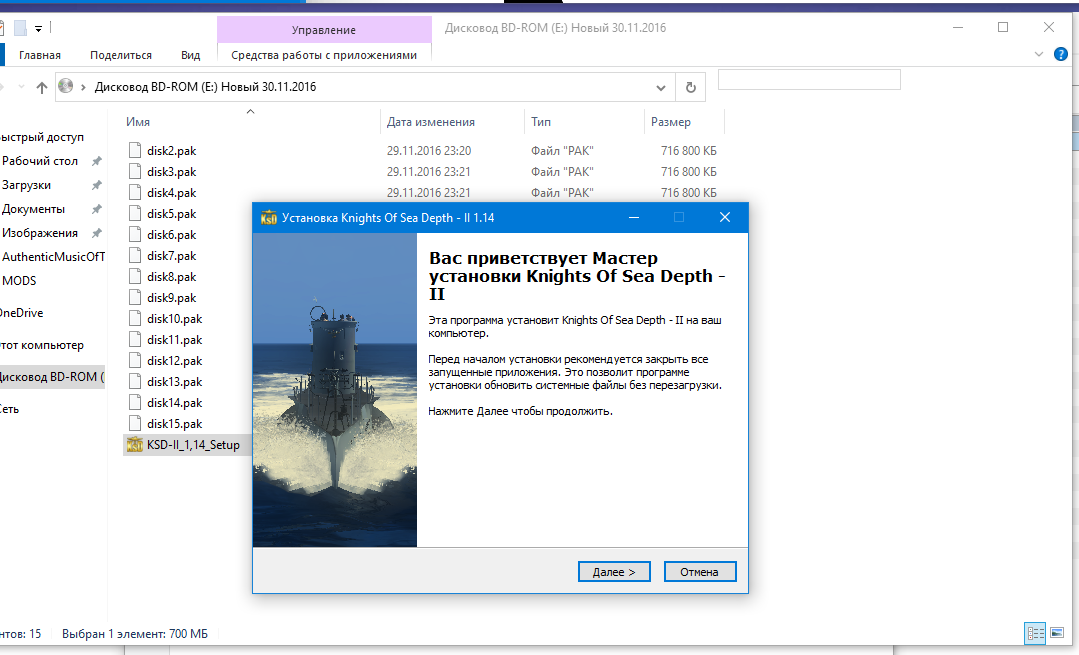This screenshot has width=1079, height=655.
Task: Select the disk9.pak file
Action: (x=171, y=298)
